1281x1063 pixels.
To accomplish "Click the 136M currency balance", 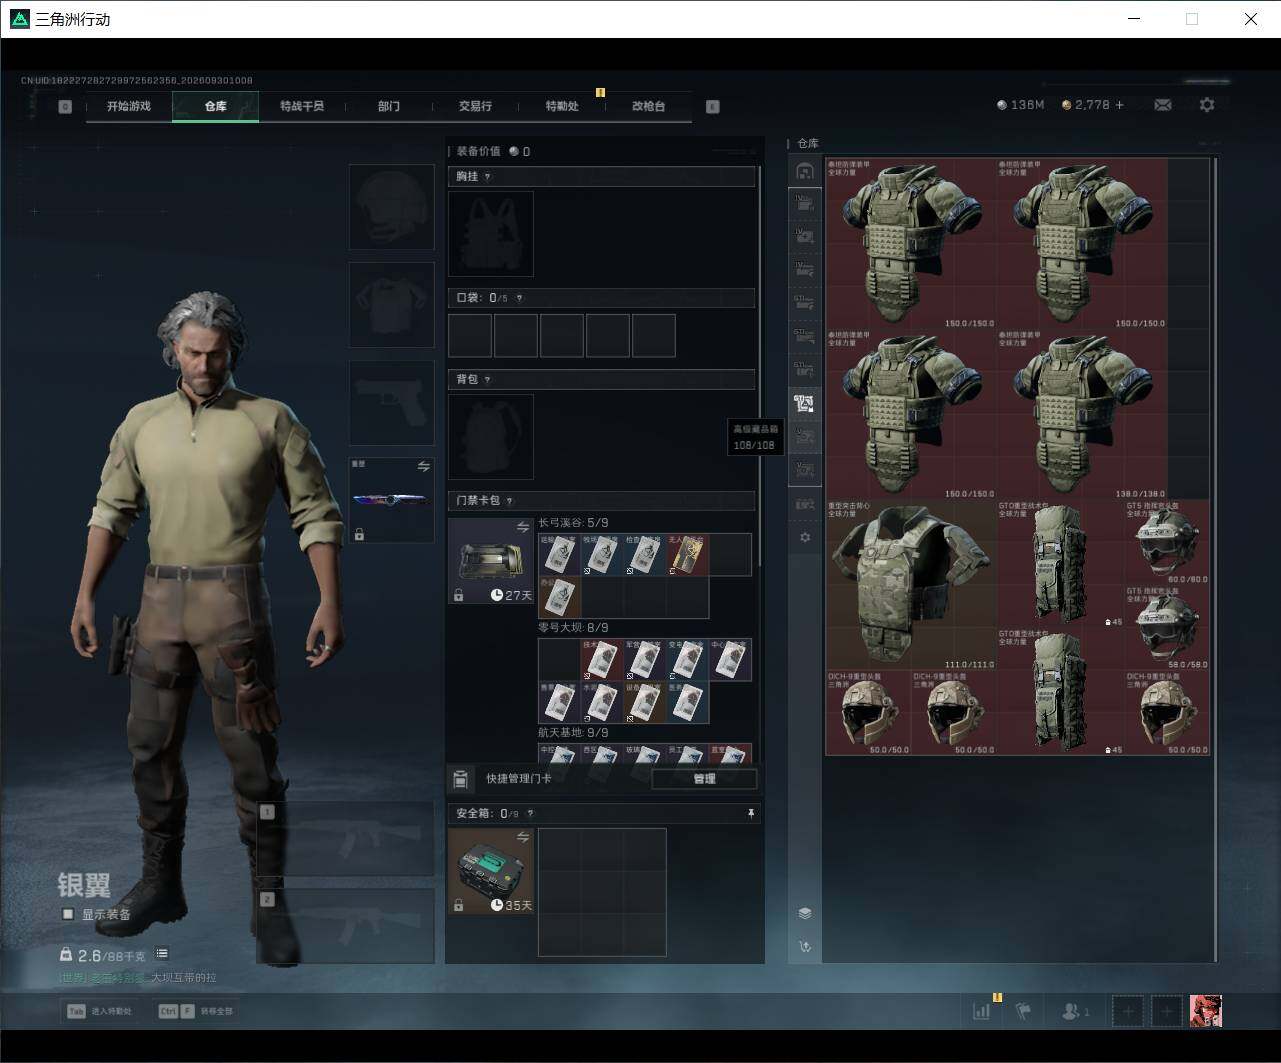I will 1020,105.
